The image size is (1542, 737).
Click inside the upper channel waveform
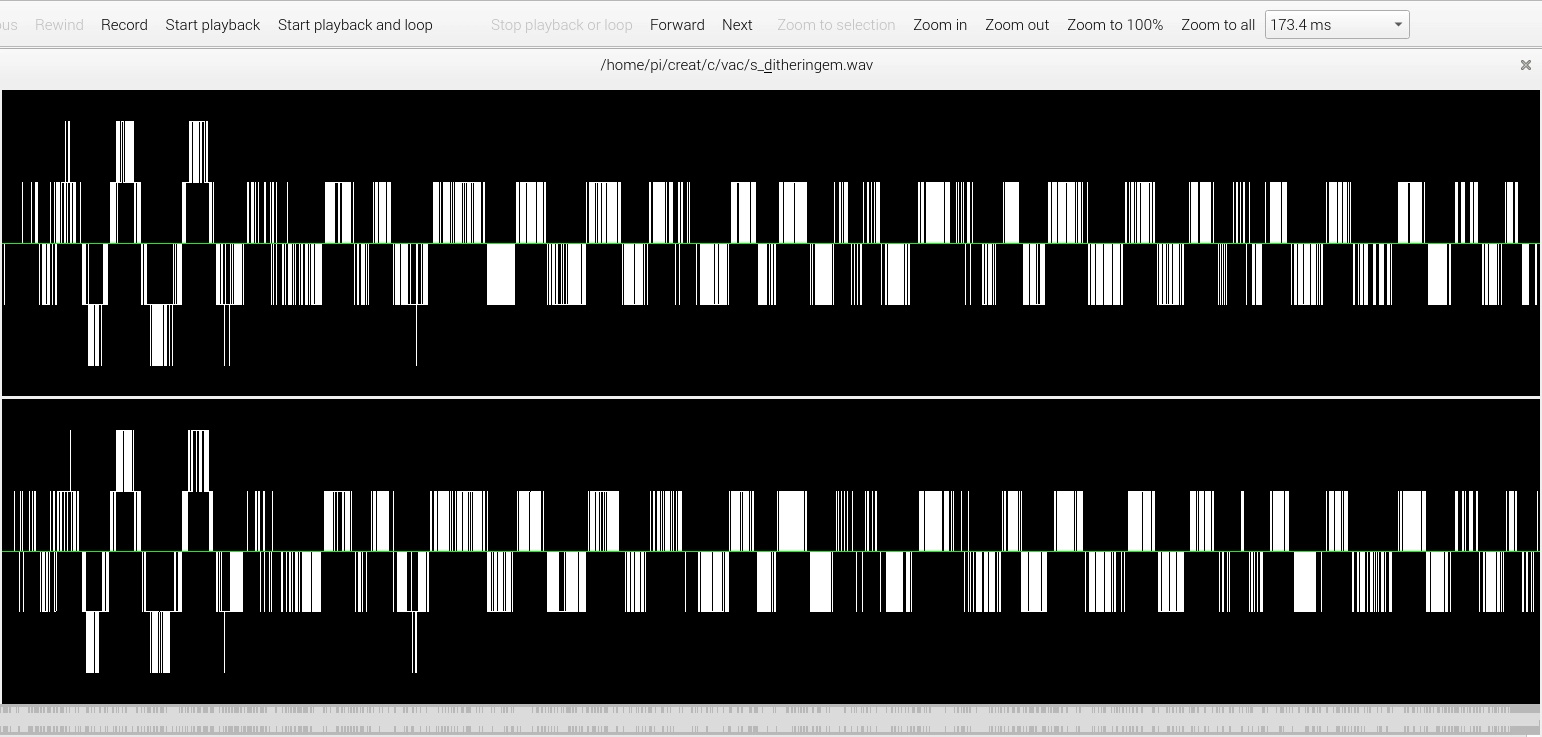(x=771, y=243)
